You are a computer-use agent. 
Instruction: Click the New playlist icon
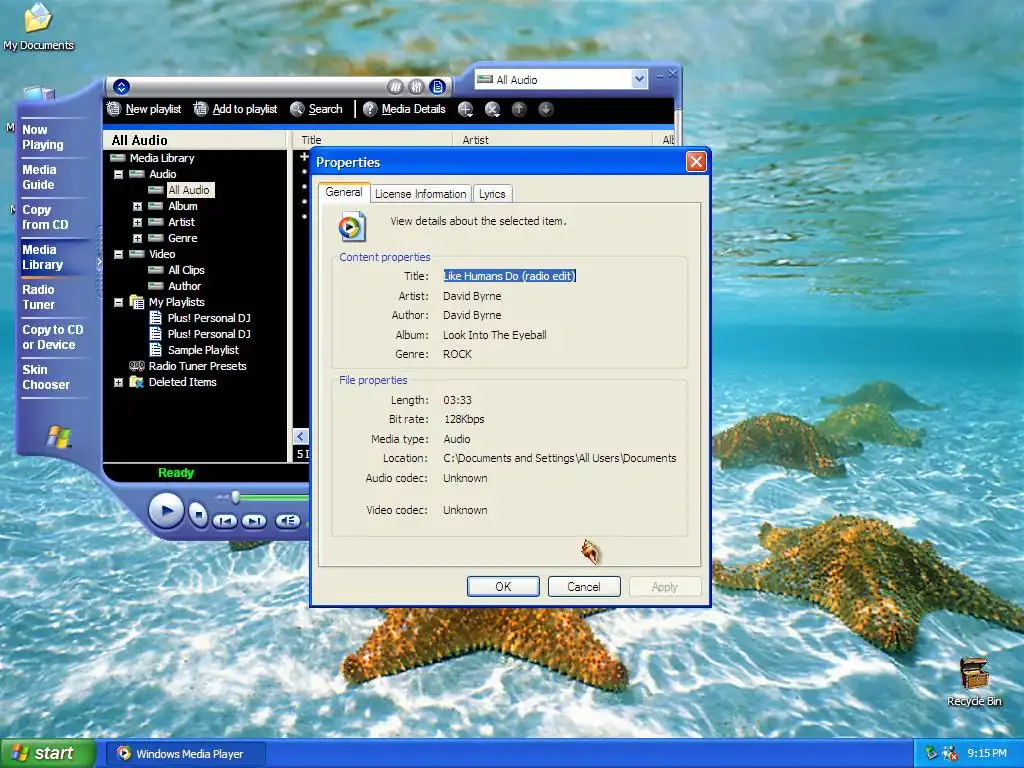(x=114, y=109)
